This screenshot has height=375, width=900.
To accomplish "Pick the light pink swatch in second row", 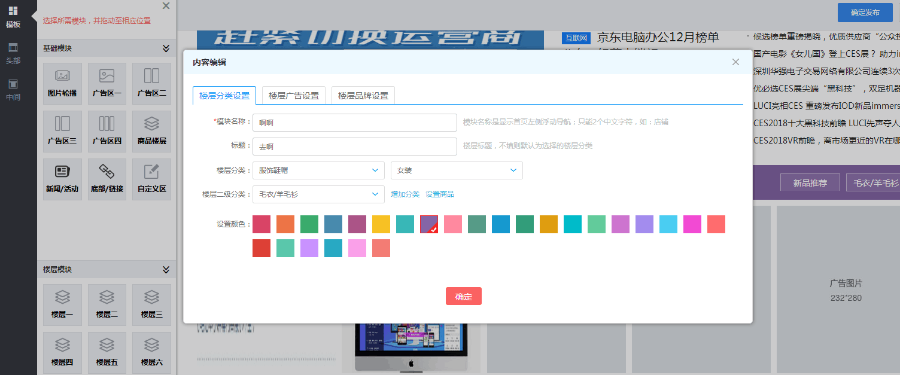I will (357, 248).
